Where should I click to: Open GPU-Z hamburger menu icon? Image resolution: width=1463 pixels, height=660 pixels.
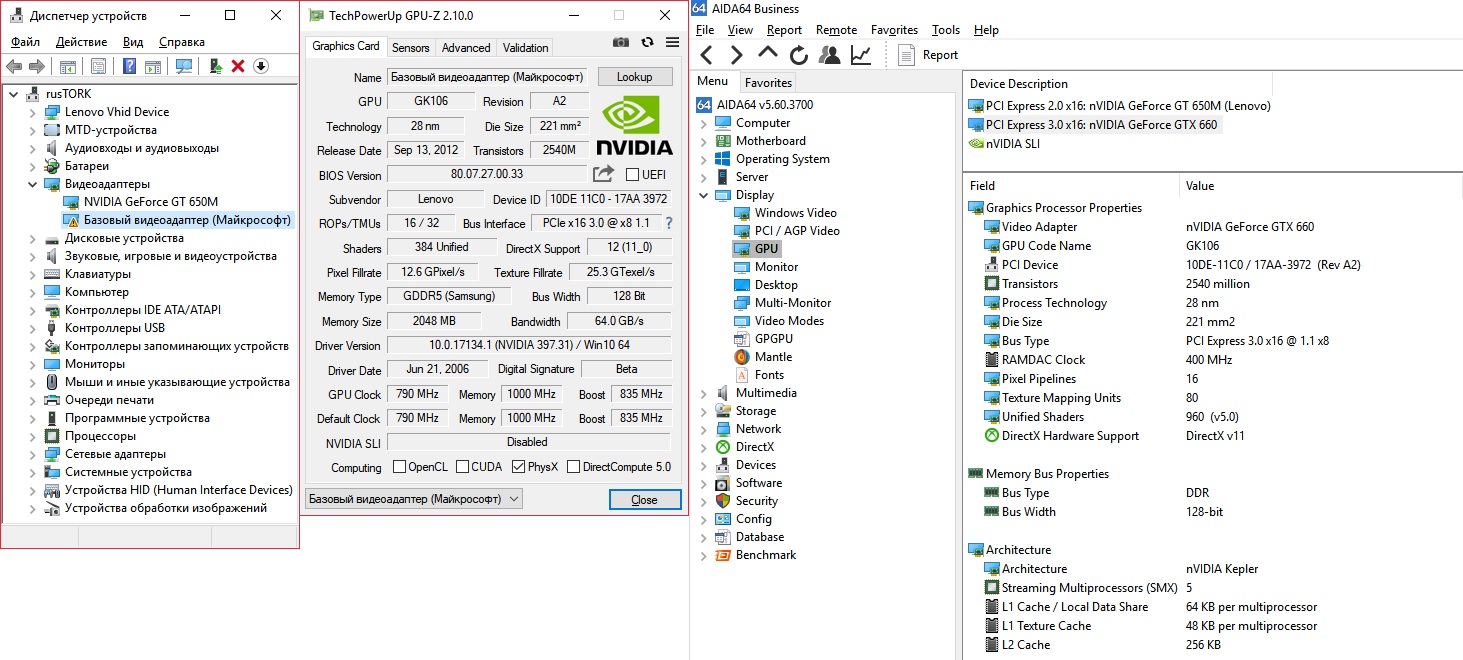click(x=672, y=42)
